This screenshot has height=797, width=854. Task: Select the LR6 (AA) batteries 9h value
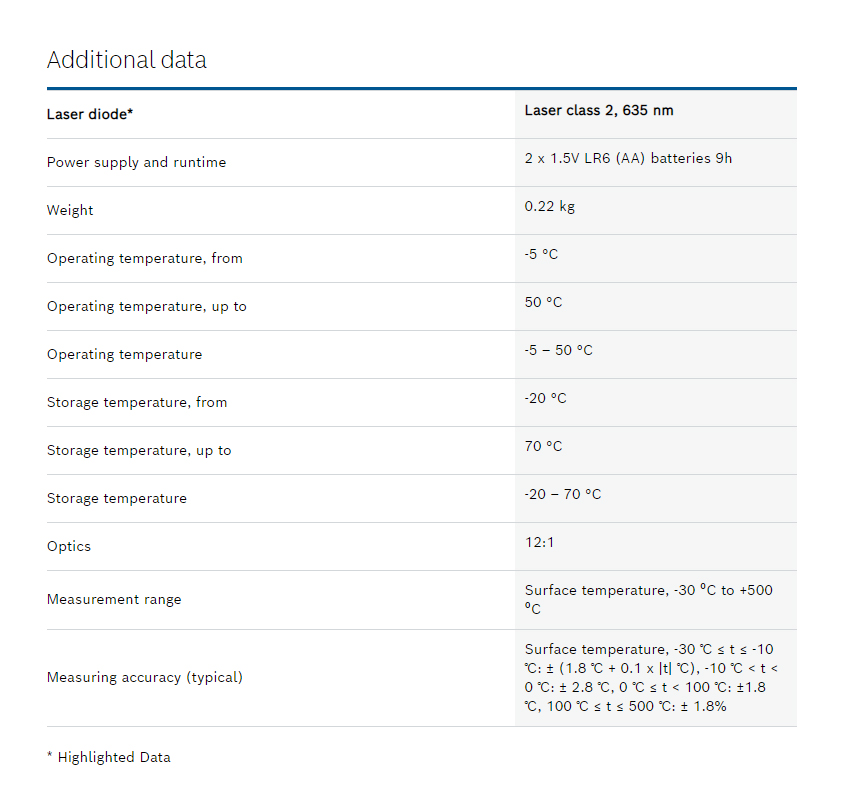coord(627,158)
